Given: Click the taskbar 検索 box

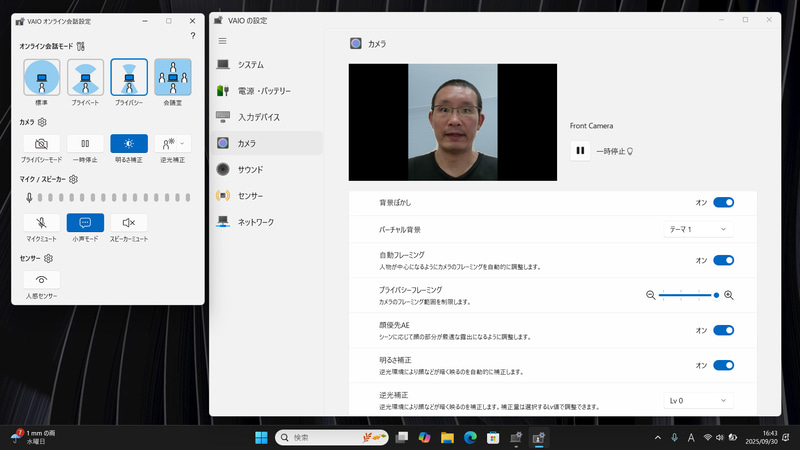Looking at the screenshot, I should pos(332,437).
